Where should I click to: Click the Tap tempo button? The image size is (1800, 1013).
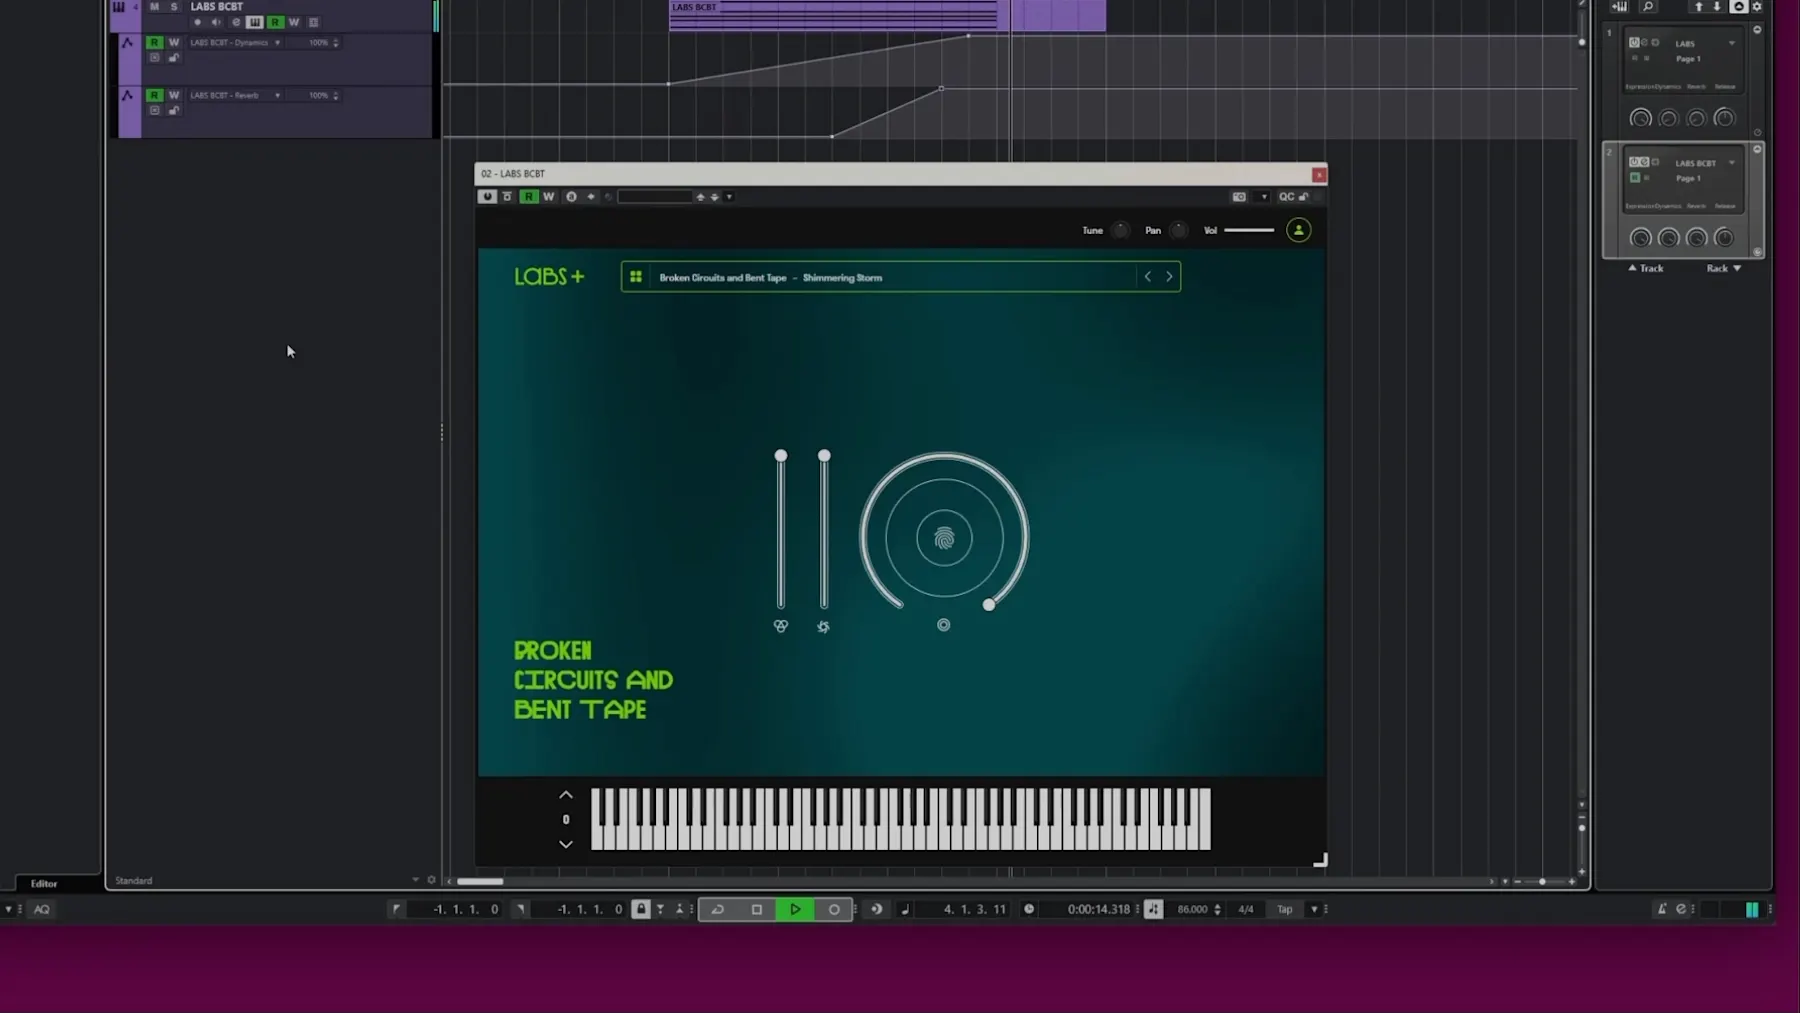[x=1285, y=910]
